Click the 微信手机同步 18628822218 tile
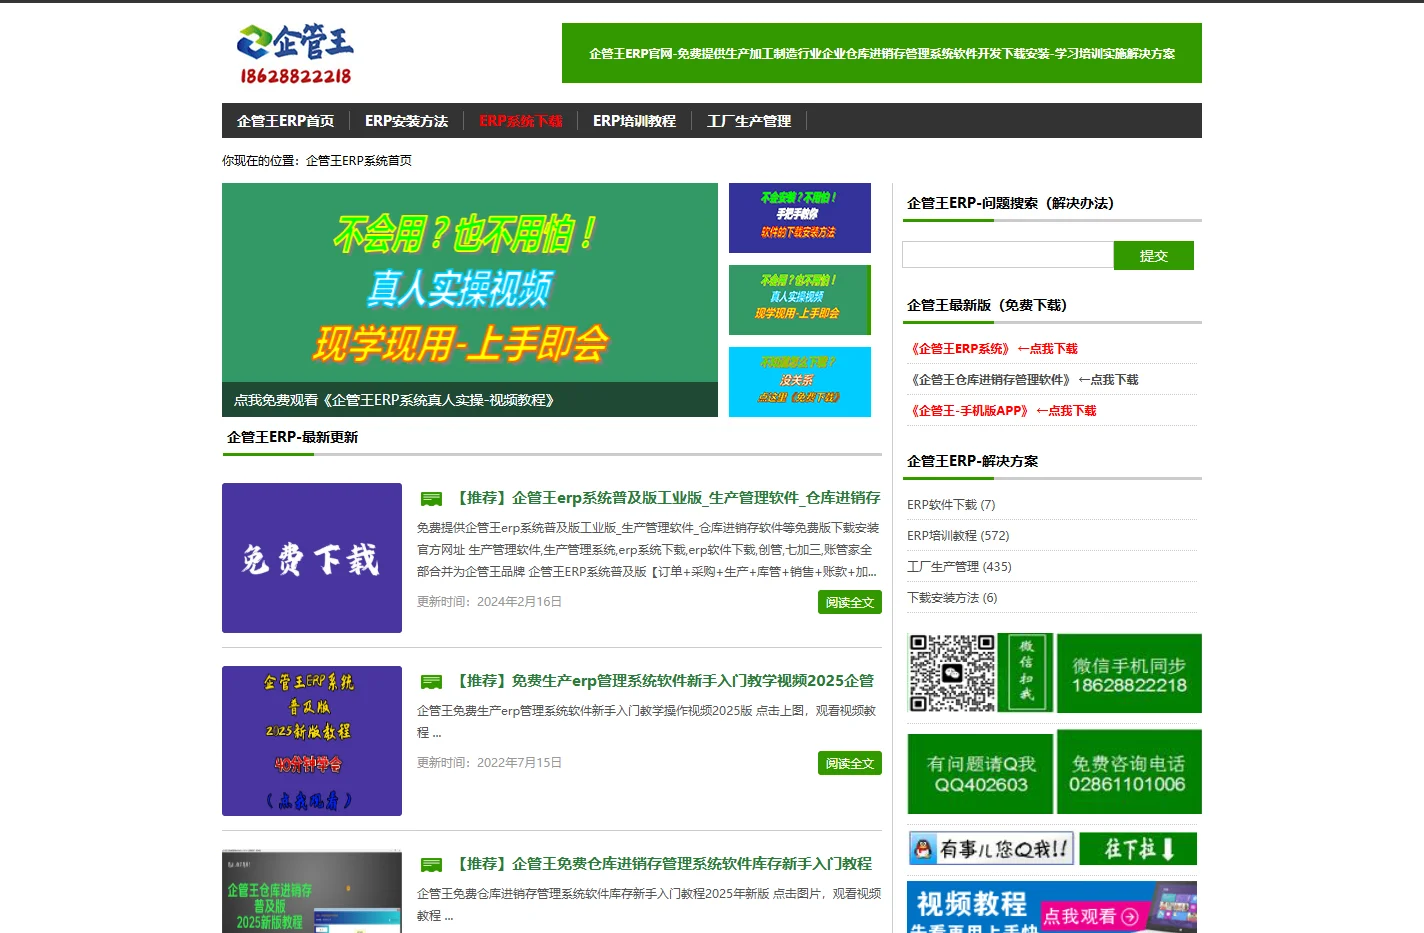Image resolution: width=1424 pixels, height=933 pixels. click(1129, 673)
